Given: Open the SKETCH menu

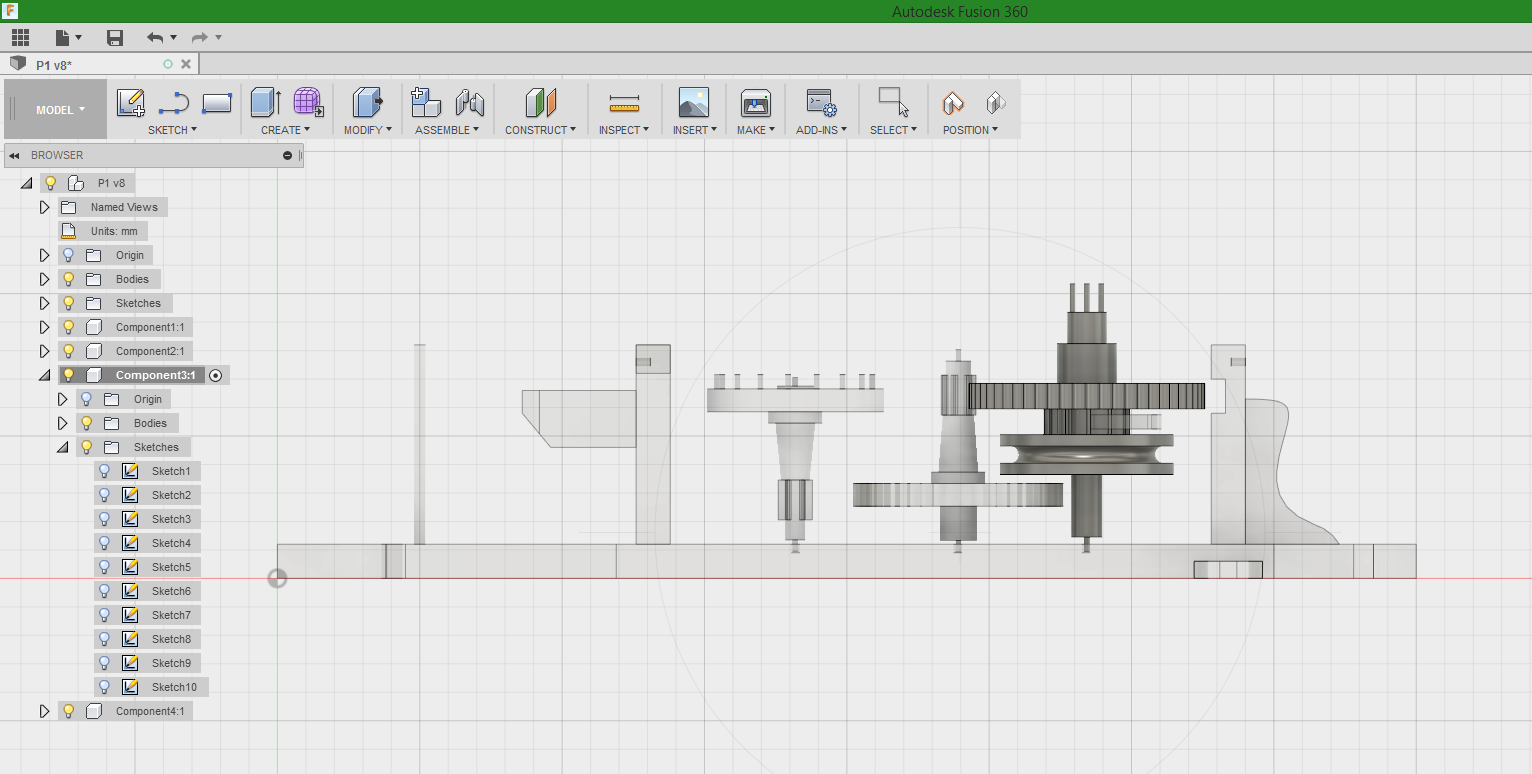Looking at the screenshot, I should coord(172,130).
